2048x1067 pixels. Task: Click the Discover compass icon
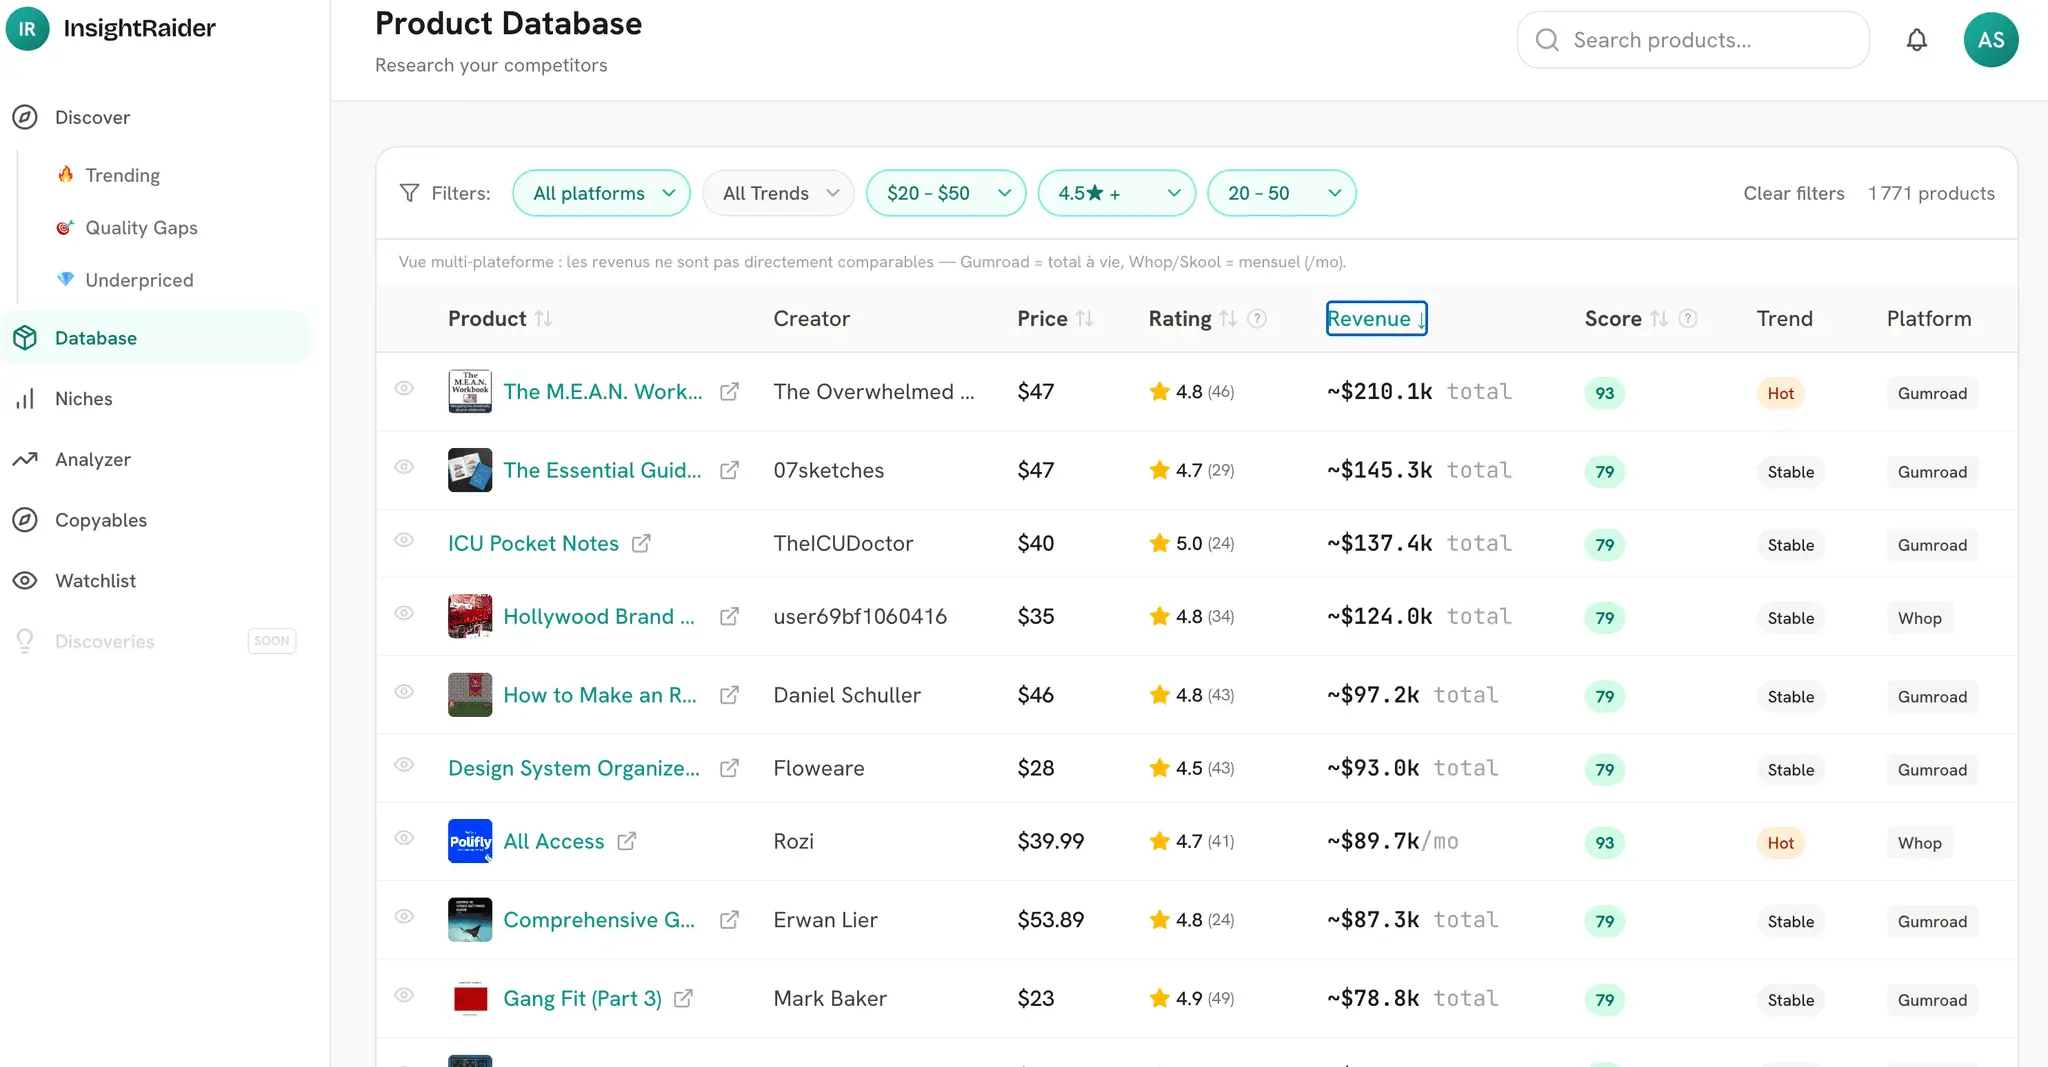tap(25, 117)
